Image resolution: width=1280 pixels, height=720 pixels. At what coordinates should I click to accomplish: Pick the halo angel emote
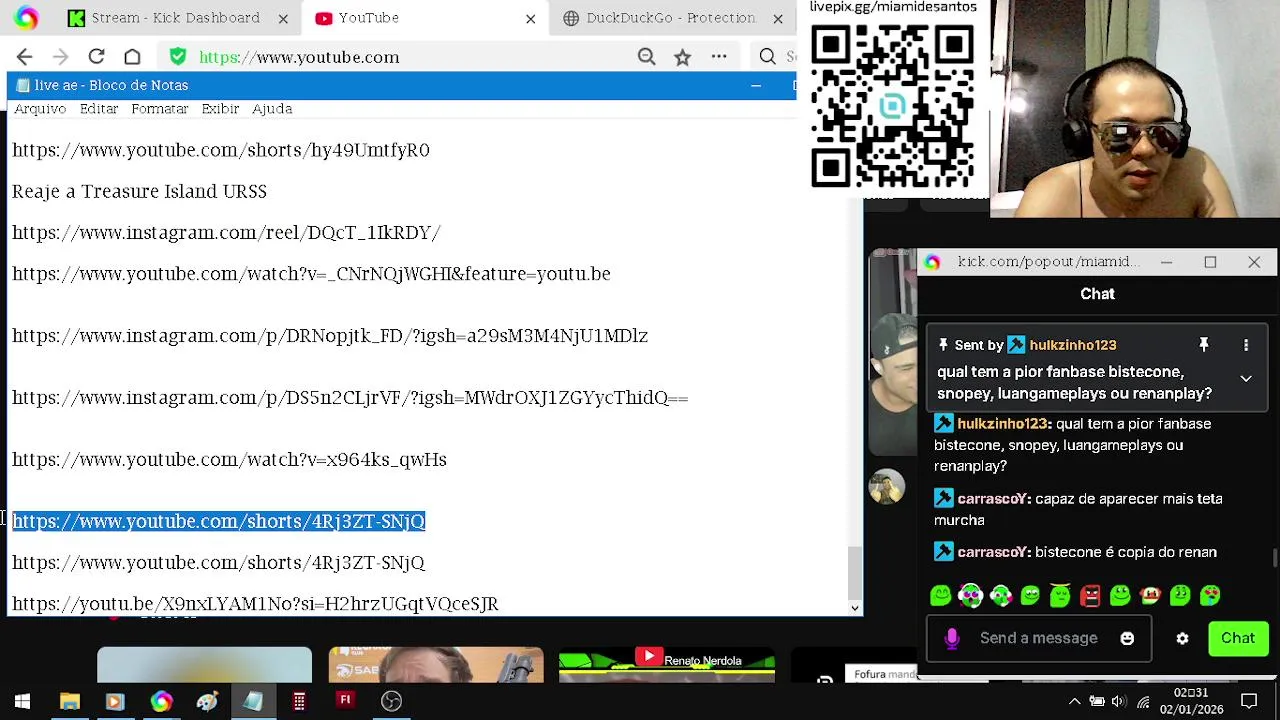1060,596
